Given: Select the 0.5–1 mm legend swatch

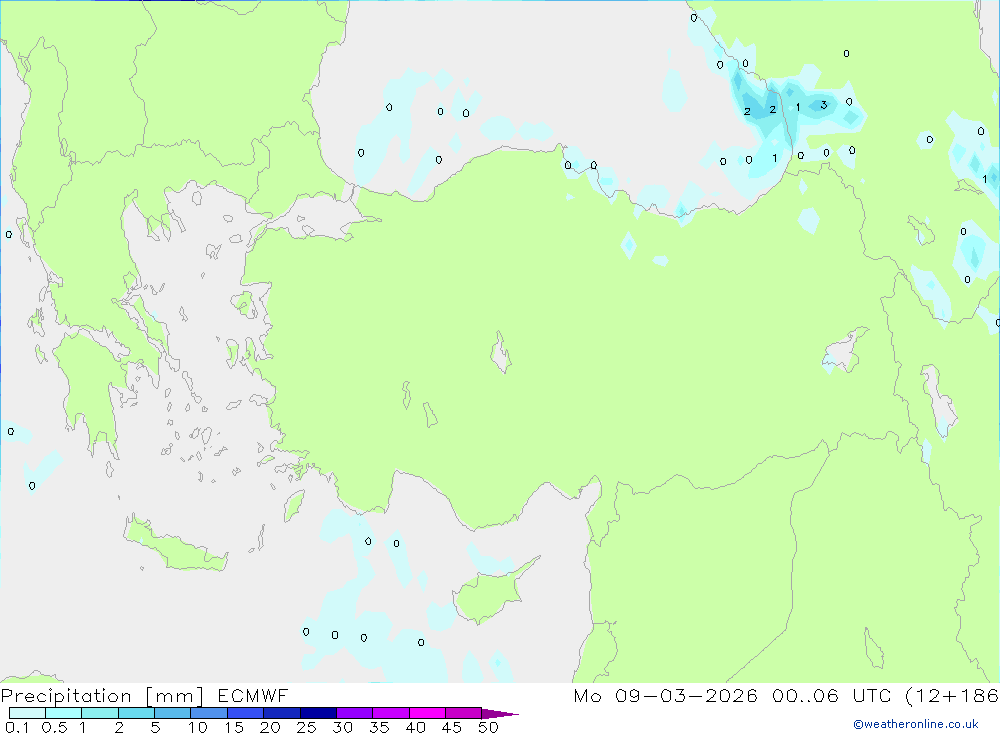Looking at the screenshot, I should point(64,713).
